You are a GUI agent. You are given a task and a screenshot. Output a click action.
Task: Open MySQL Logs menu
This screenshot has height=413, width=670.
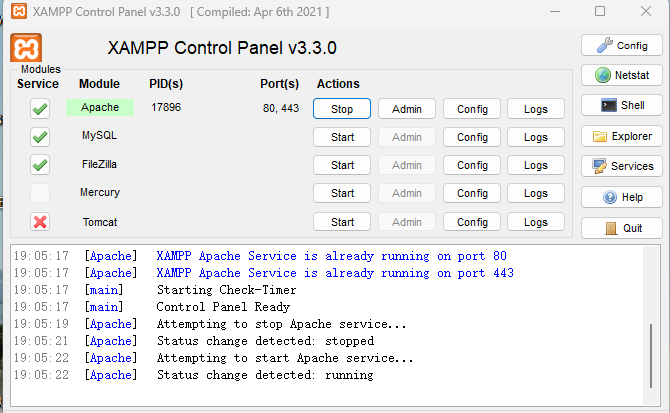(x=536, y=137)
